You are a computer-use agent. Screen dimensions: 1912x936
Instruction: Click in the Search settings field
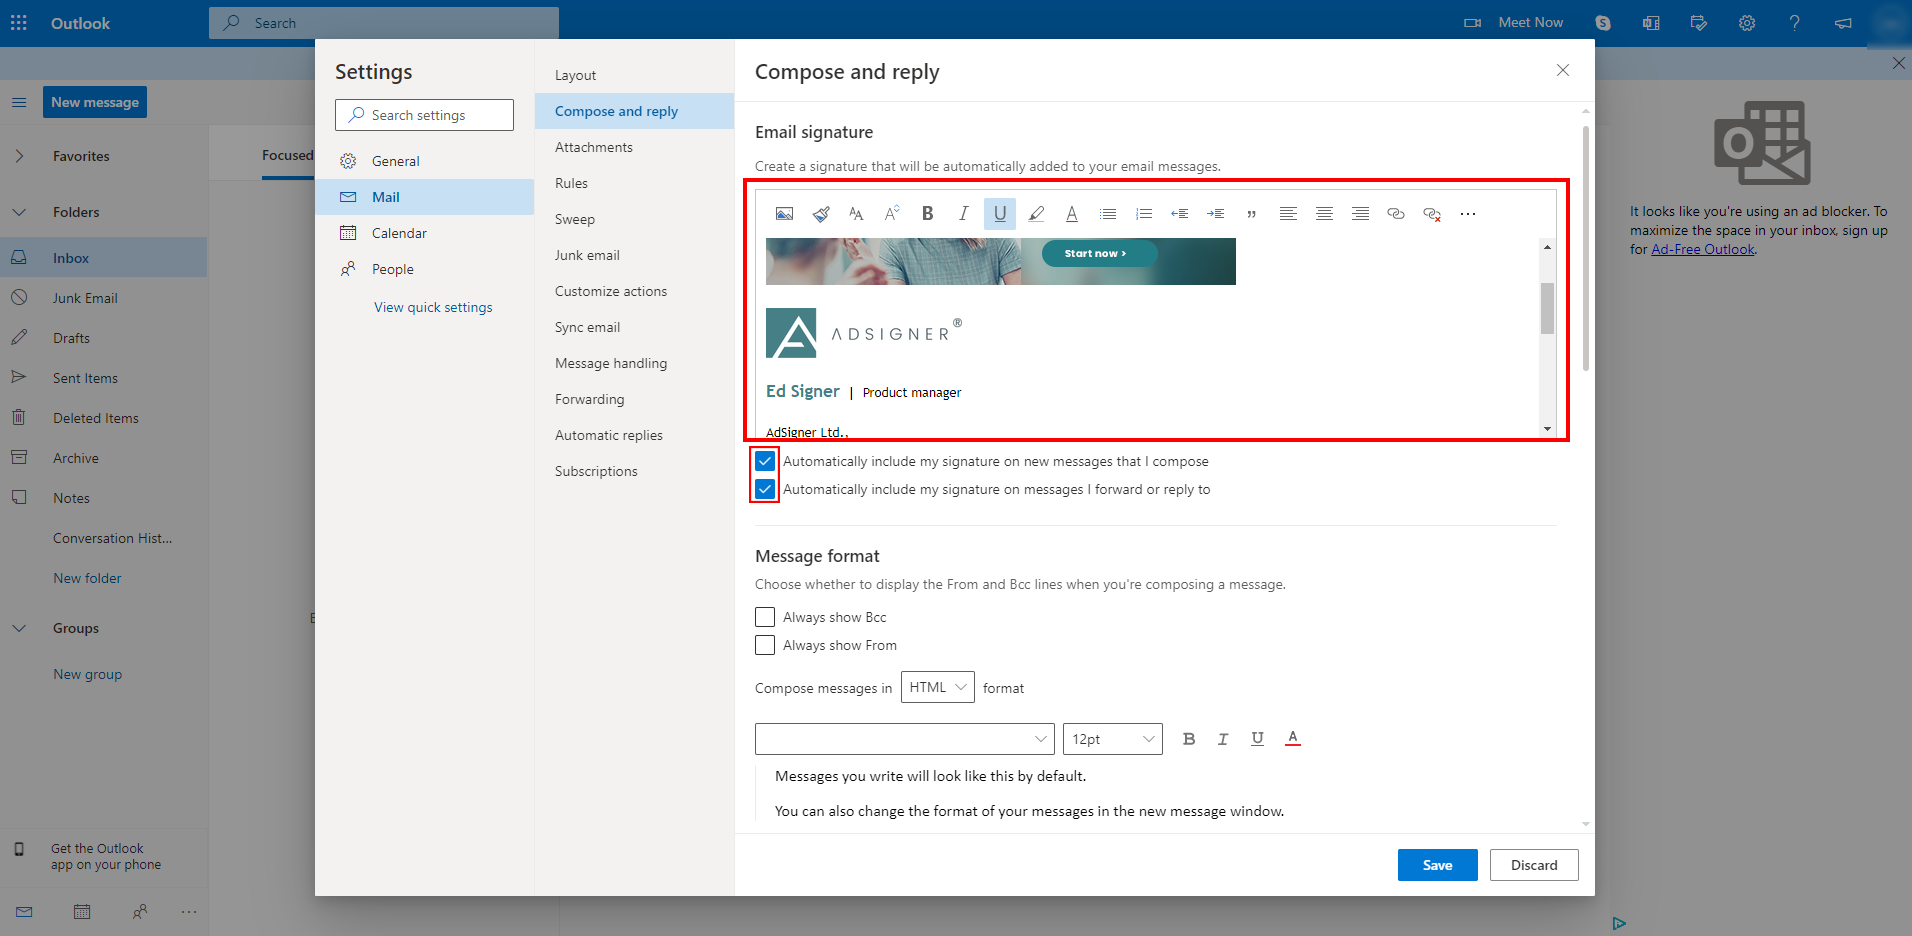(424, 115)
